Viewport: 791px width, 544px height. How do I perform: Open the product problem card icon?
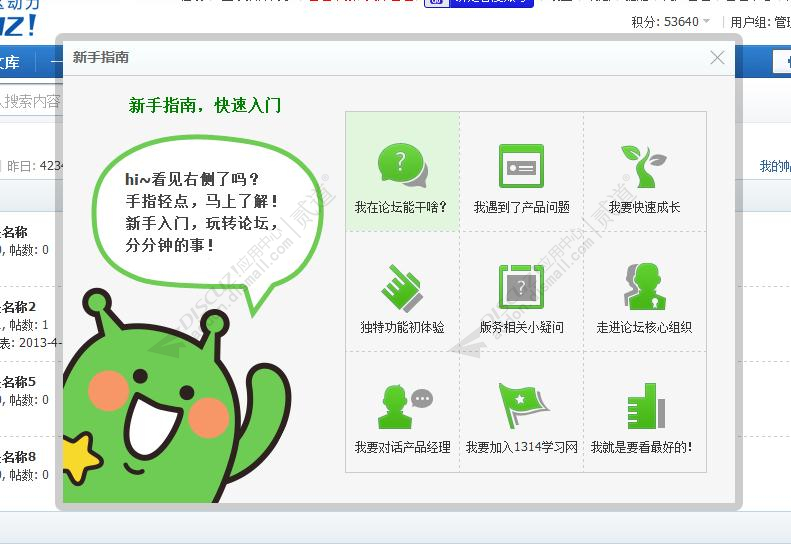click(521, 166)
